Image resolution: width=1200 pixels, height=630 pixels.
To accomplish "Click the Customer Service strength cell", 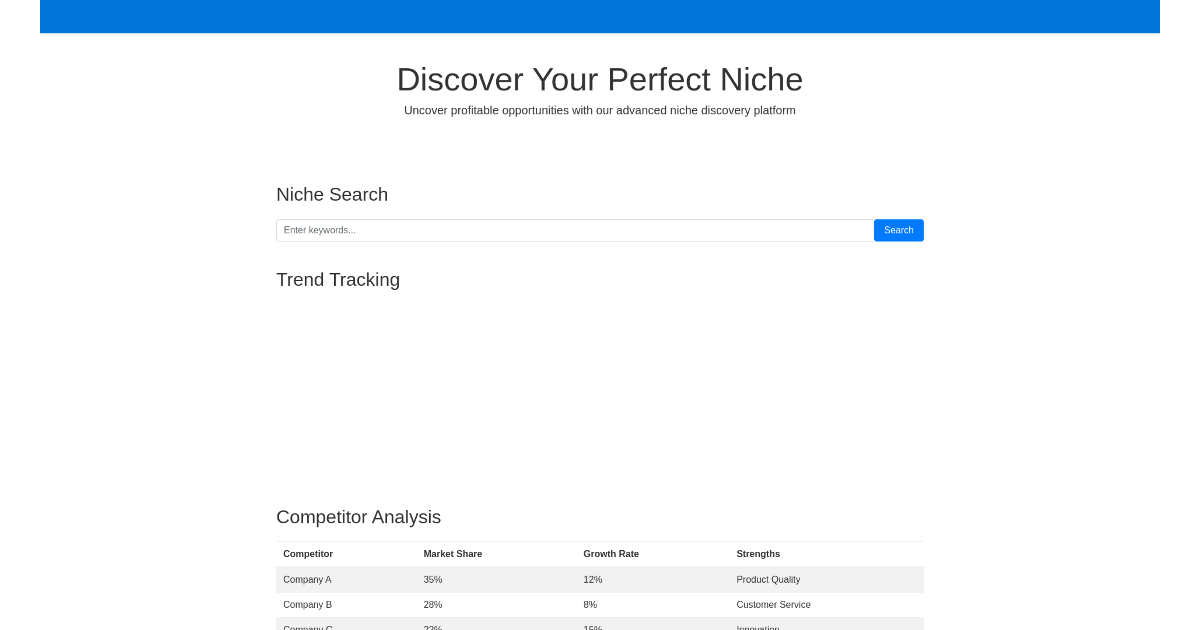I will [x=773, y=604].
